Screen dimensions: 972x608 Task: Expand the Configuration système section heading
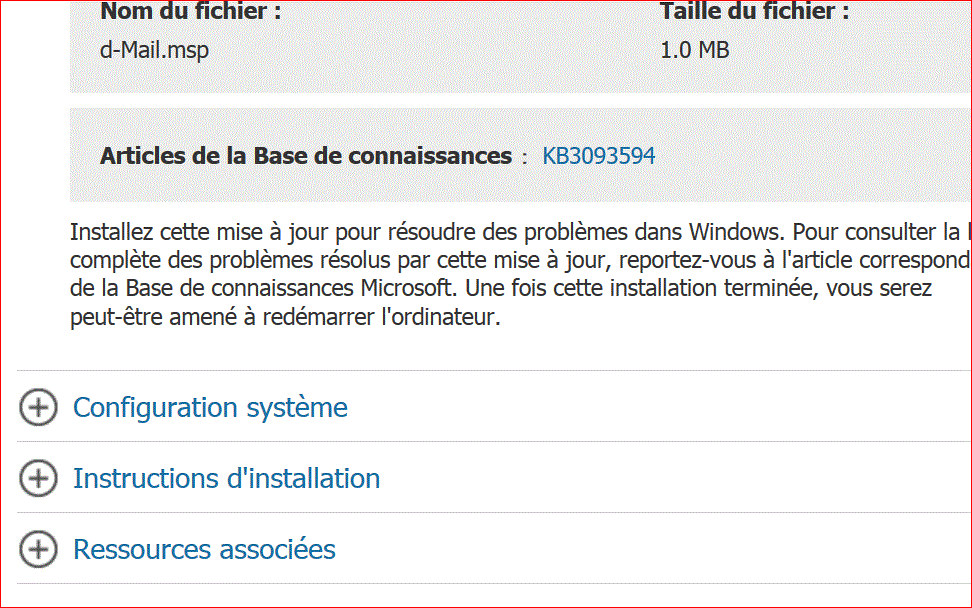210,408
